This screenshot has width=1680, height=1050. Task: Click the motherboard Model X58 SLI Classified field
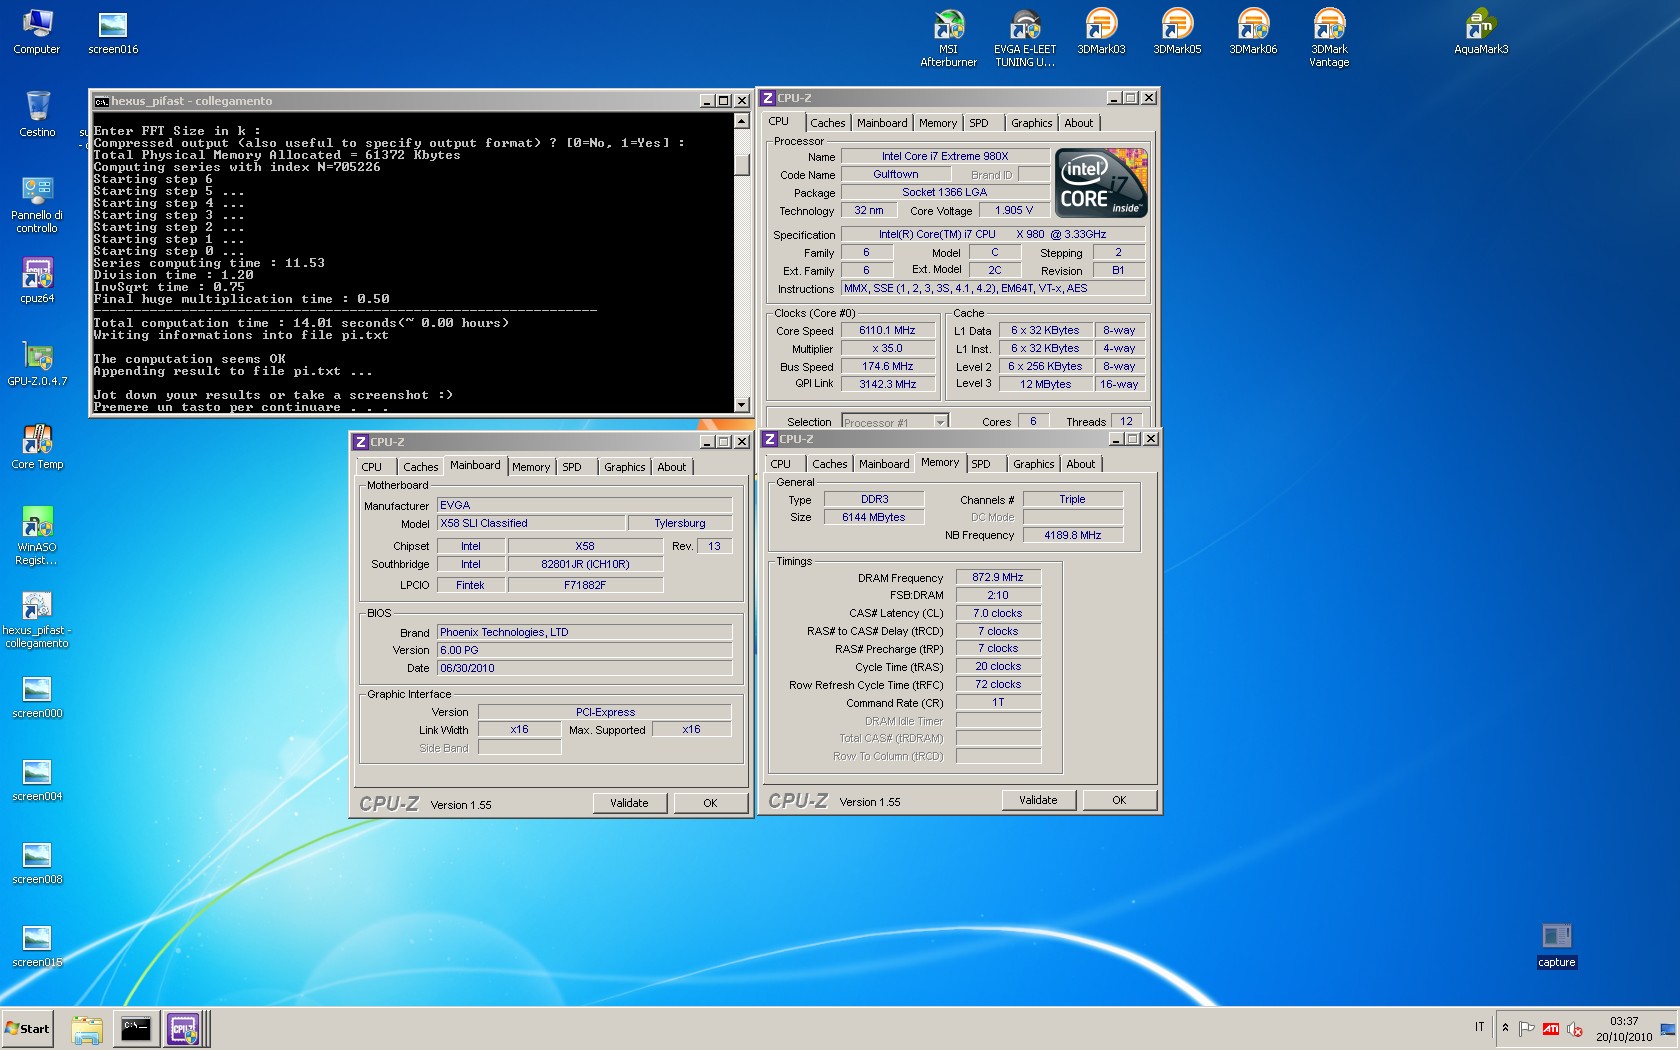(531, 523)
